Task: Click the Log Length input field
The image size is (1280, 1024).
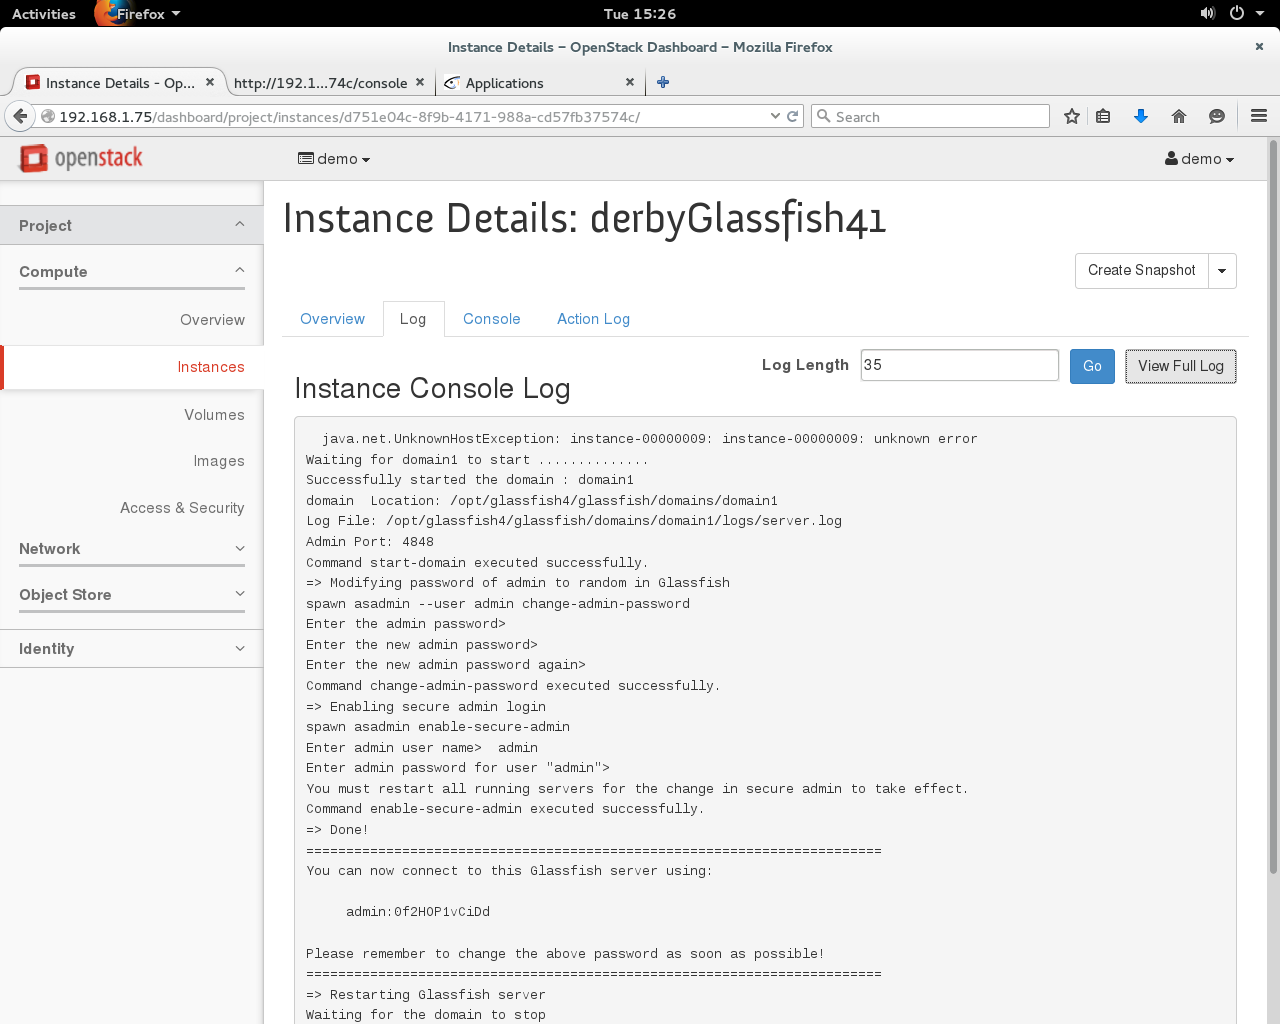Action: 959,365
